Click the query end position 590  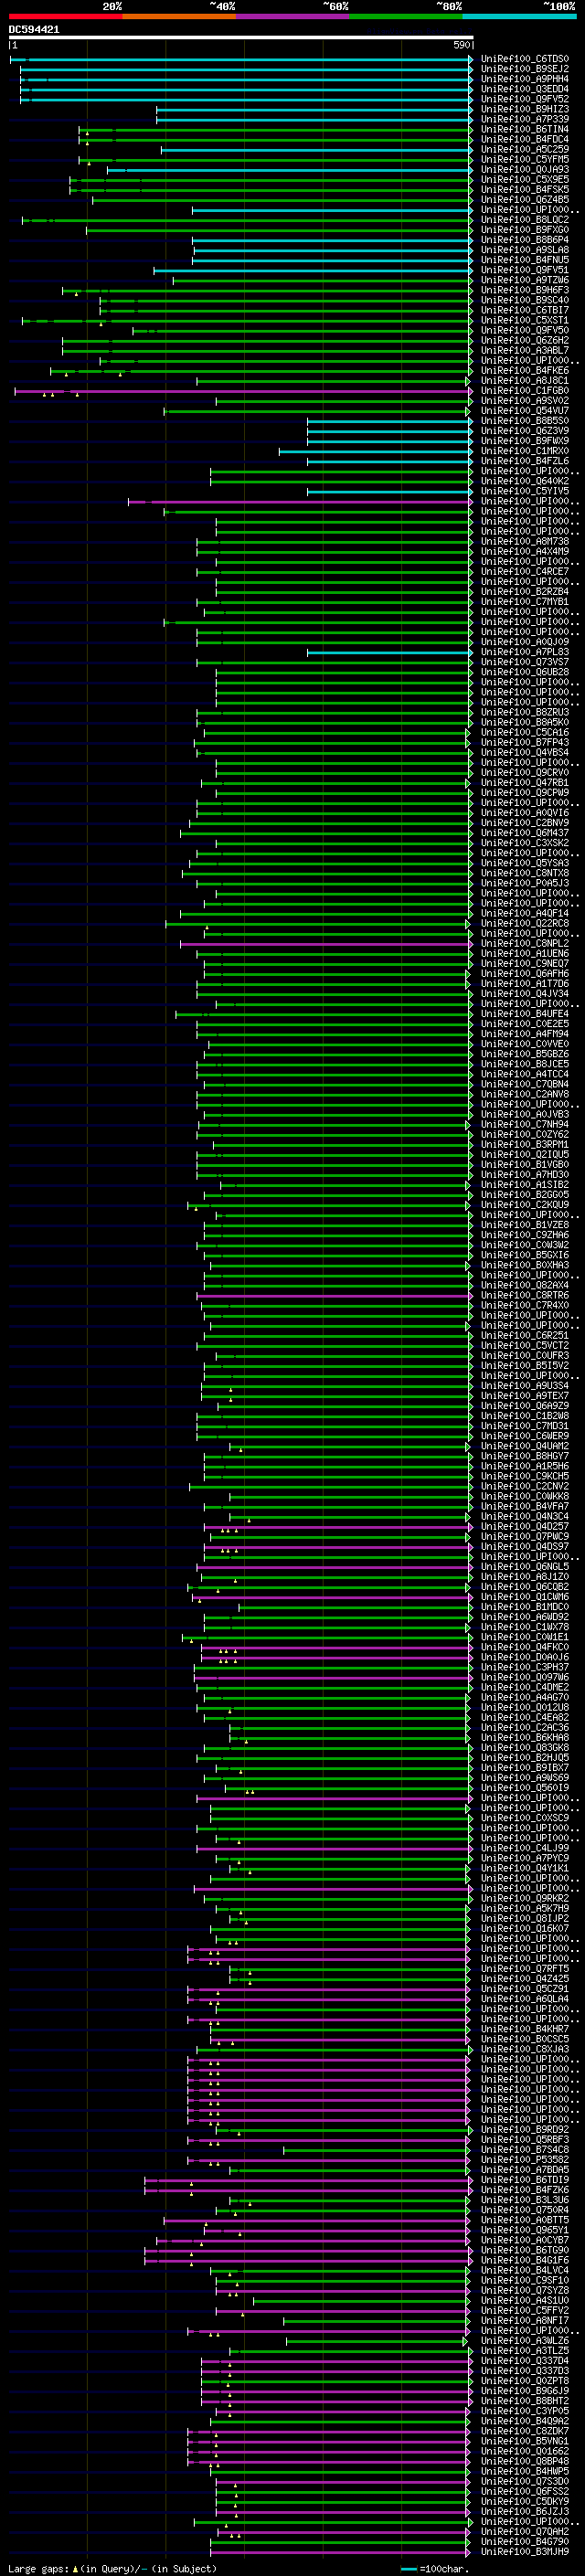pos(462,45)
